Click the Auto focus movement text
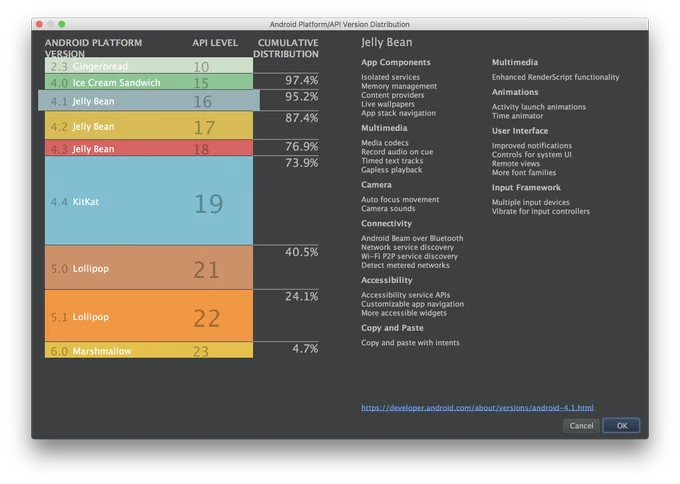The image size is (680, 484). click(x=400, y=199)
